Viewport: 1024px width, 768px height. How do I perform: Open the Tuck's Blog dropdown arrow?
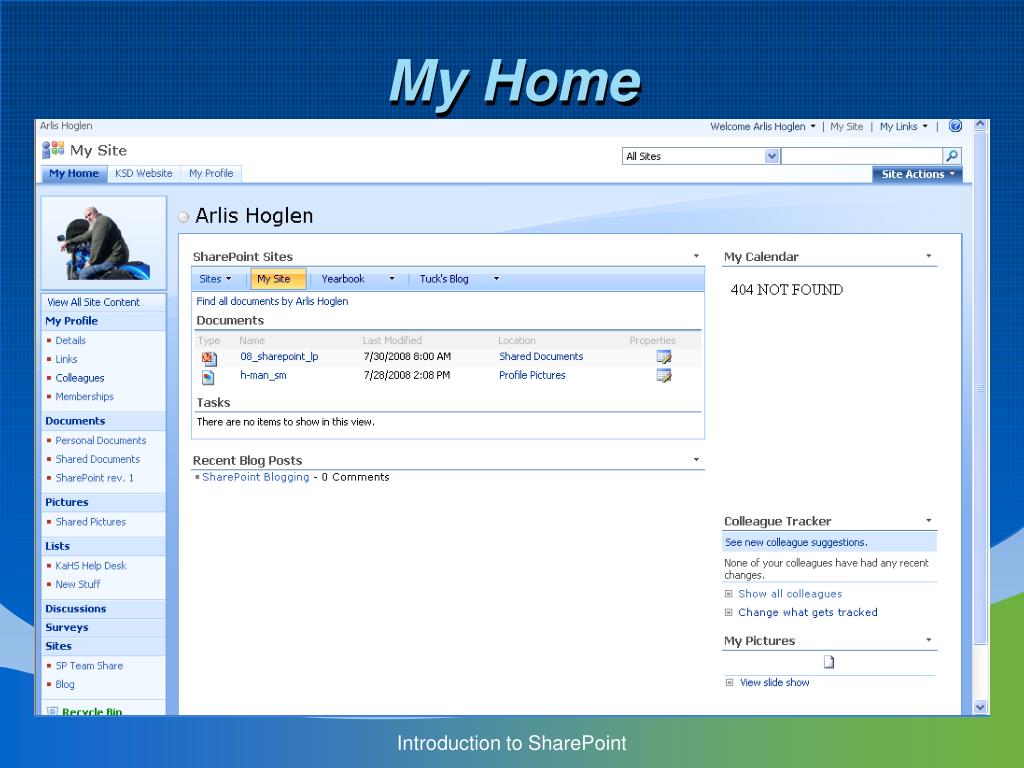(496, 278)
